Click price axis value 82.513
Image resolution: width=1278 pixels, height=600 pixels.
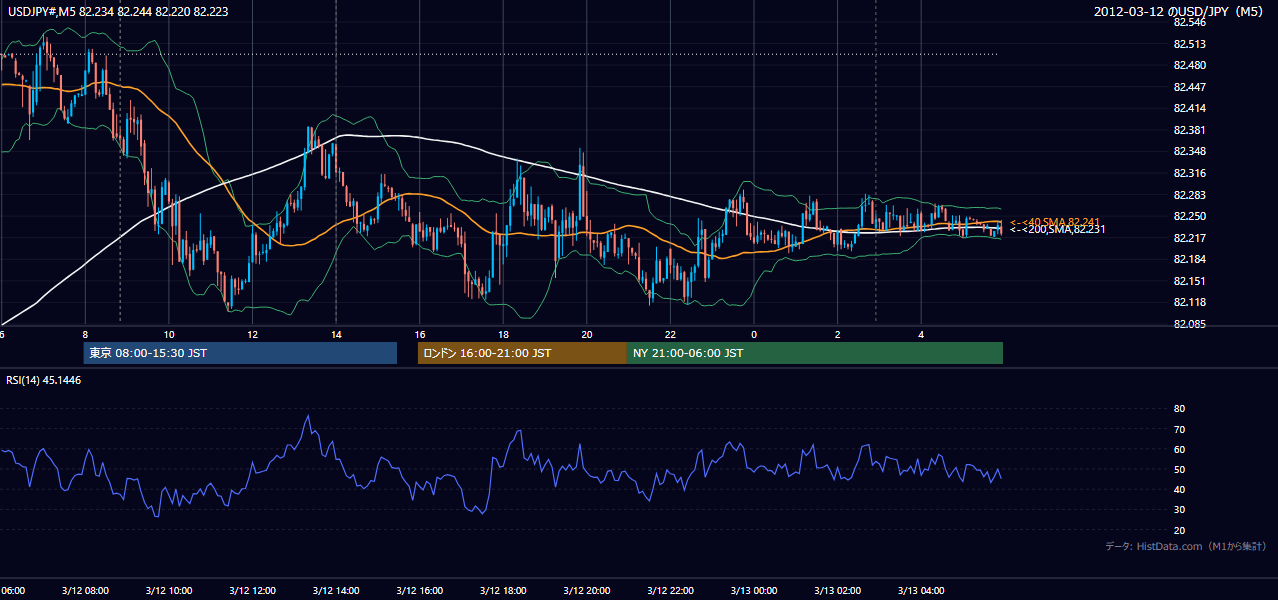(x=1189, y=43)
